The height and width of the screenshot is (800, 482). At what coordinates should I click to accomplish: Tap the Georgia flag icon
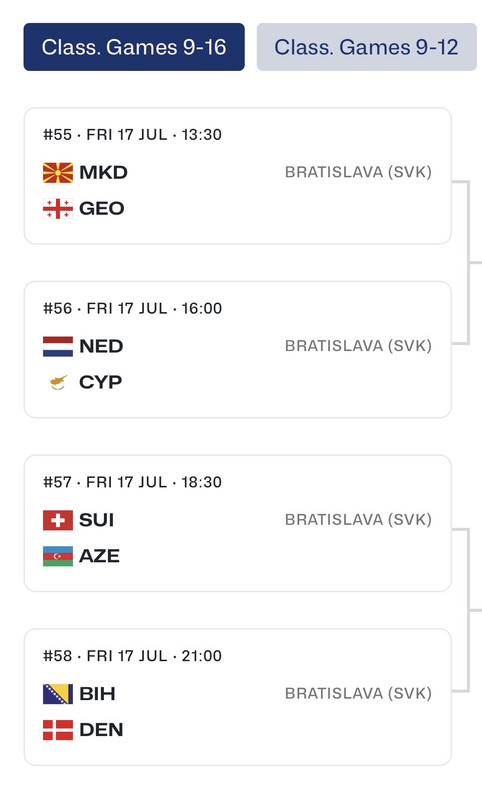(58, 208)
